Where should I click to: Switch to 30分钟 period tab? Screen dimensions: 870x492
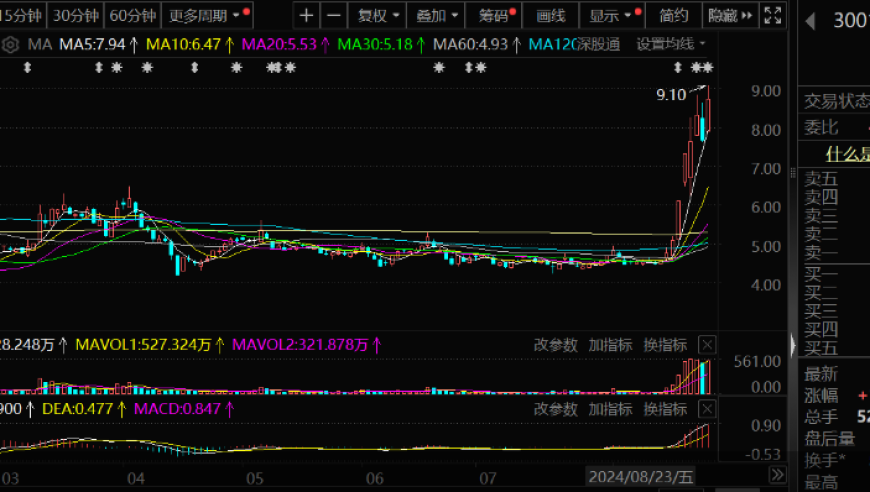coord(76,15)
